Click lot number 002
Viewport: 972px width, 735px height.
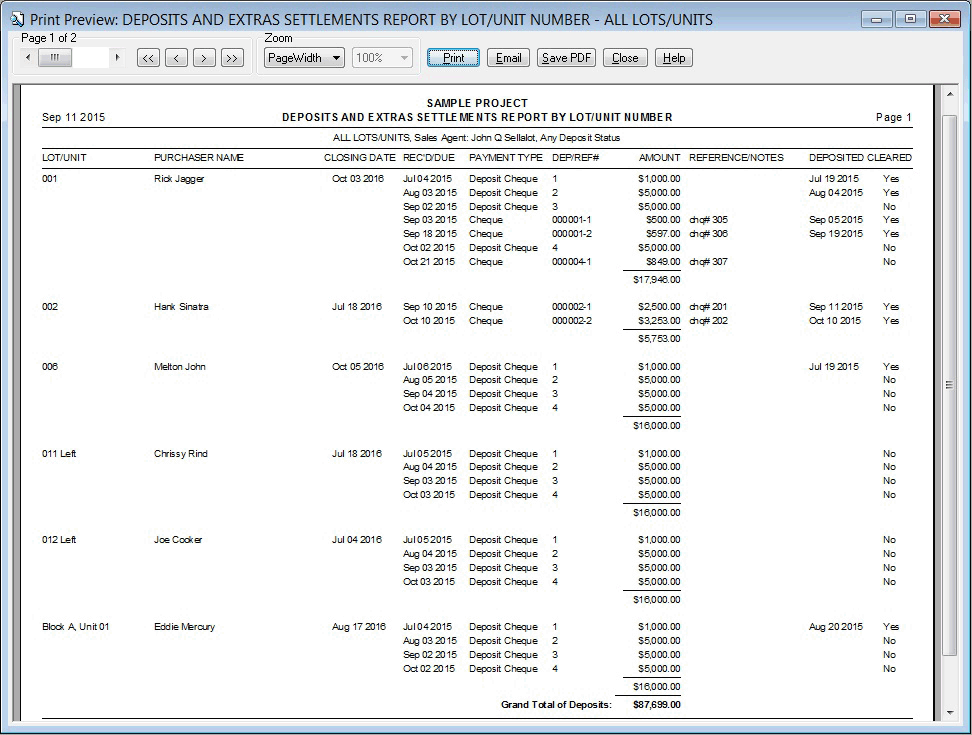coord(50,307)
